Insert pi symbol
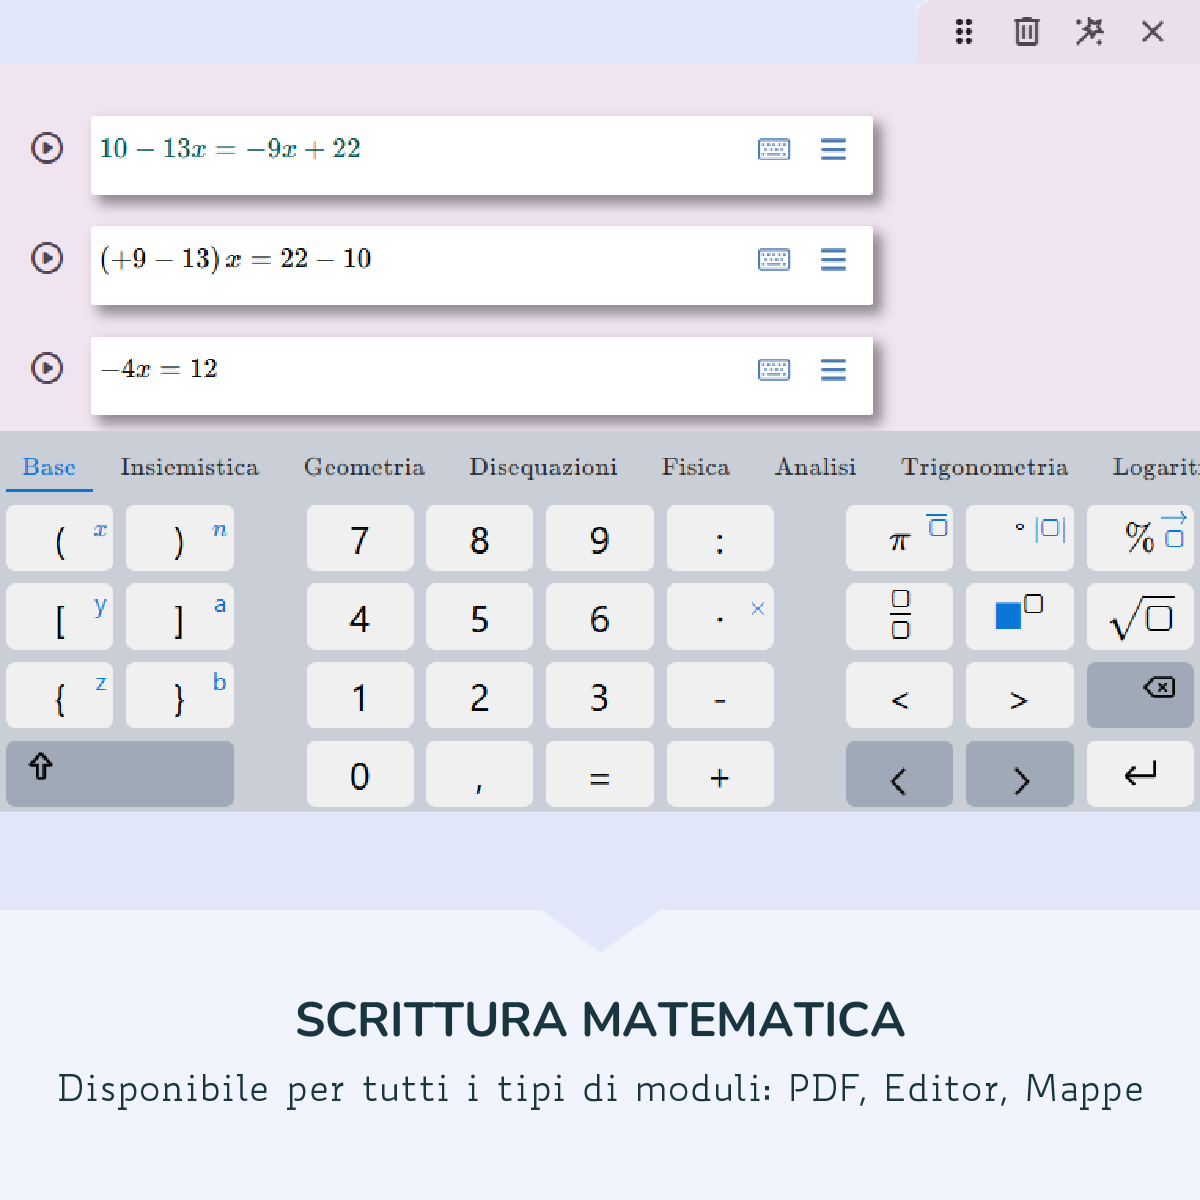This screenshot has height=1200, width=1200. [900, 538]
